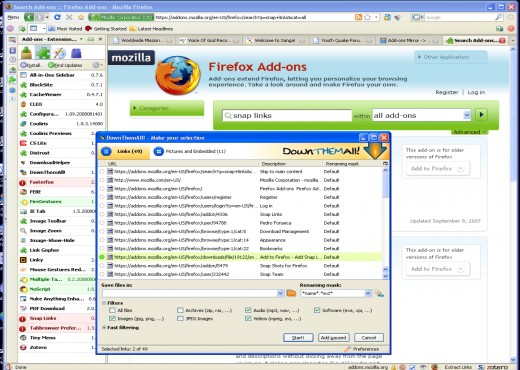
Task: Open the Plugins blue brick icon
Action: 76,53
